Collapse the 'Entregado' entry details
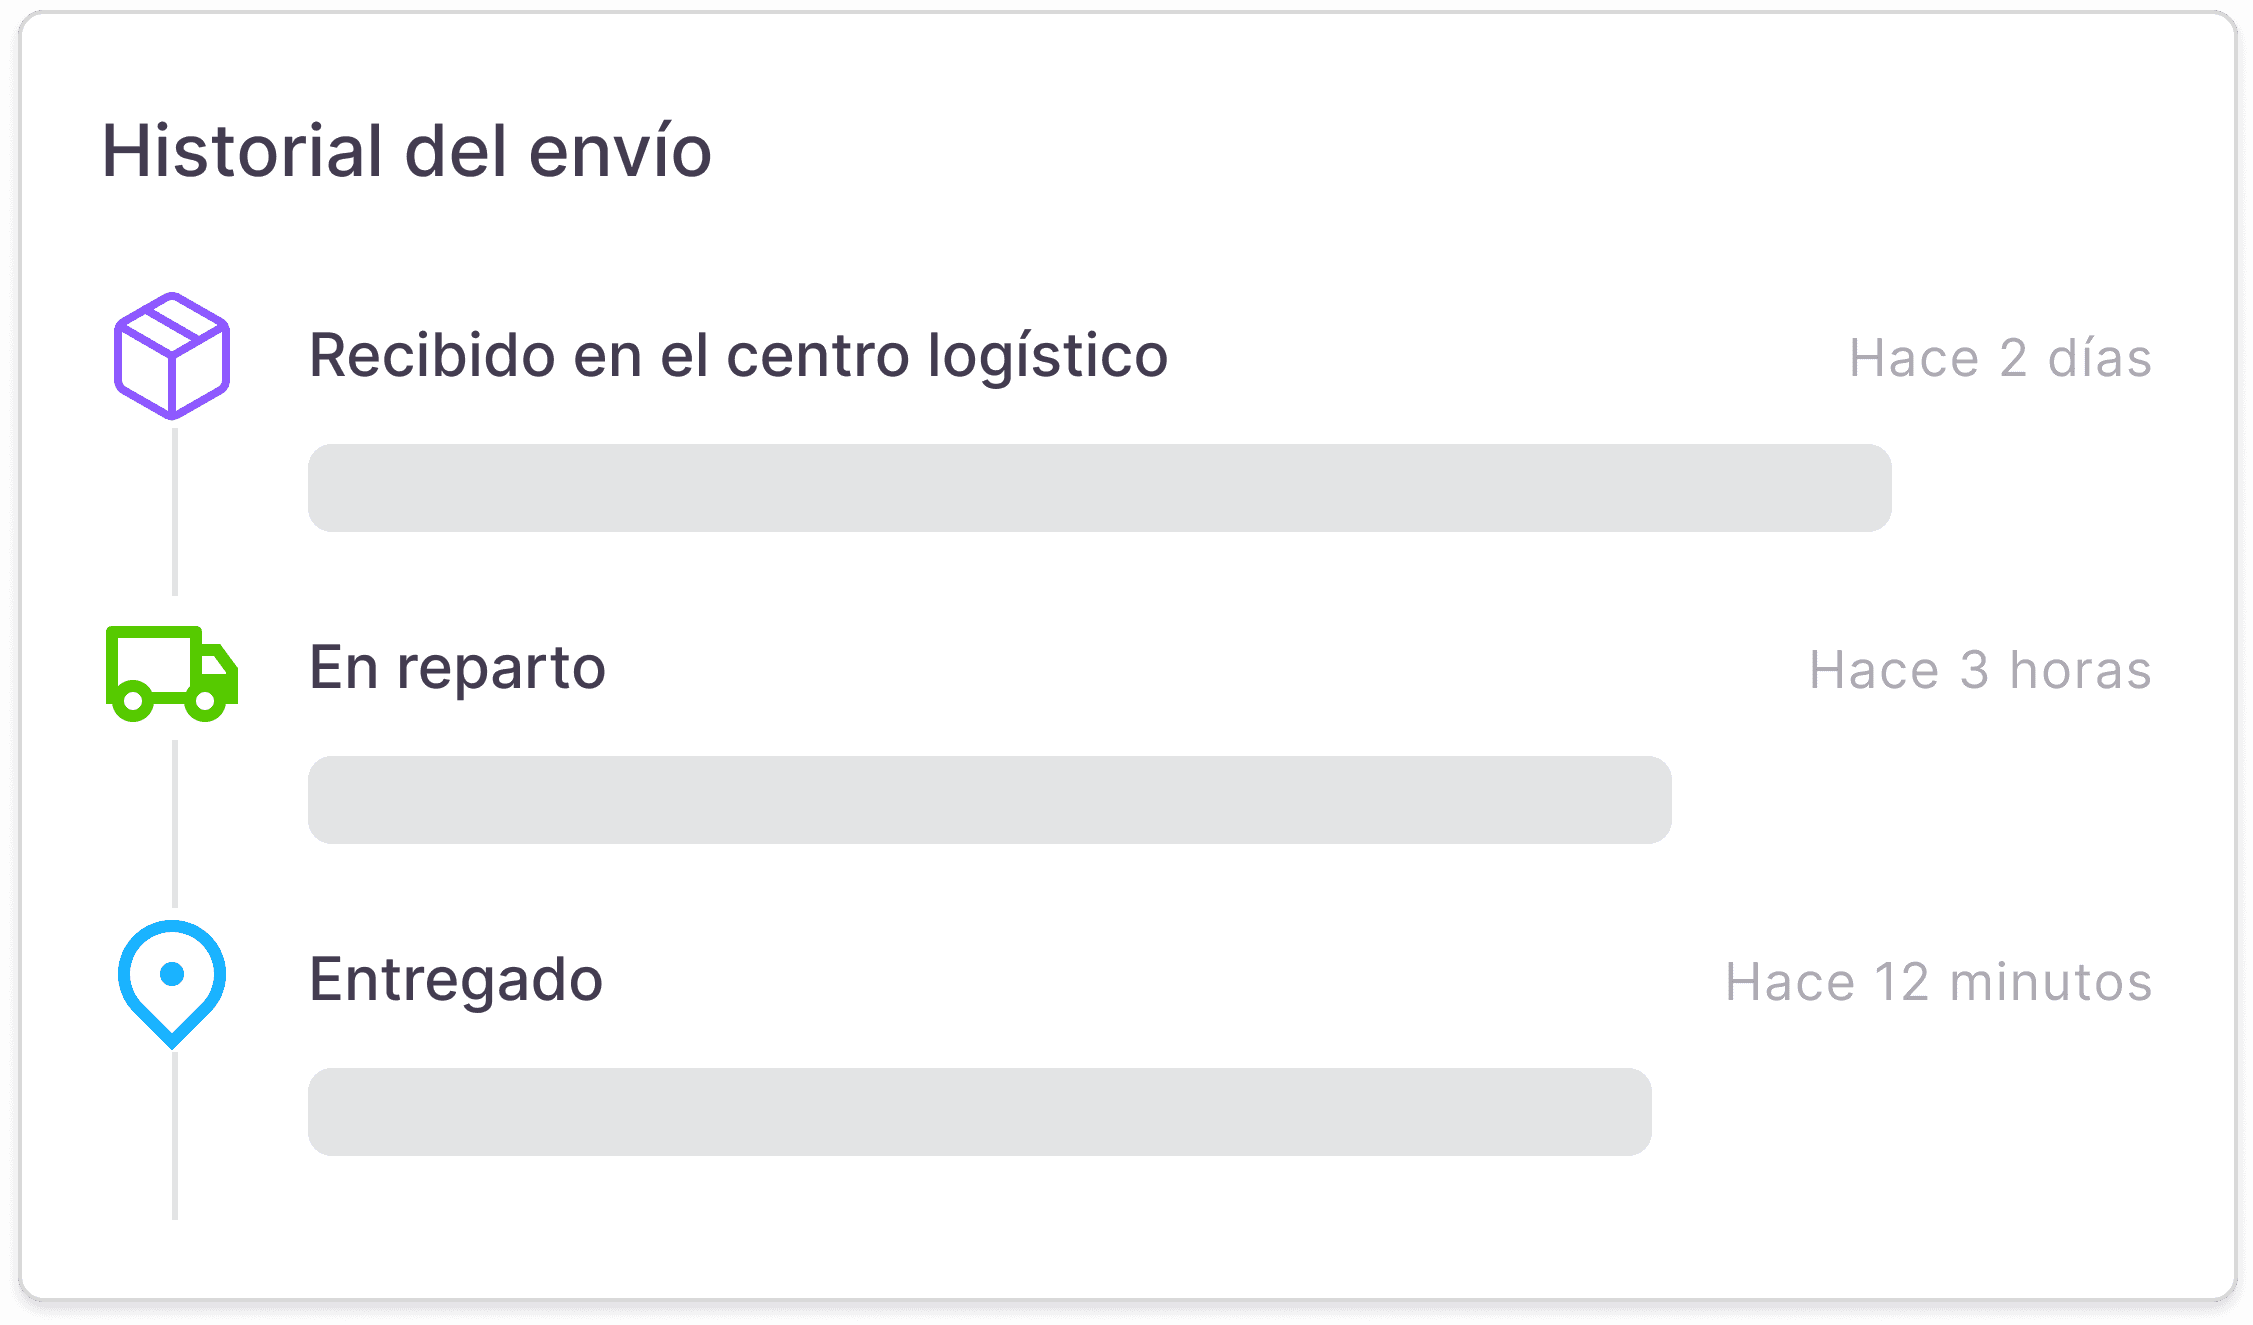The width and height of the screenshot is (2253, 1325). point(456,980)
